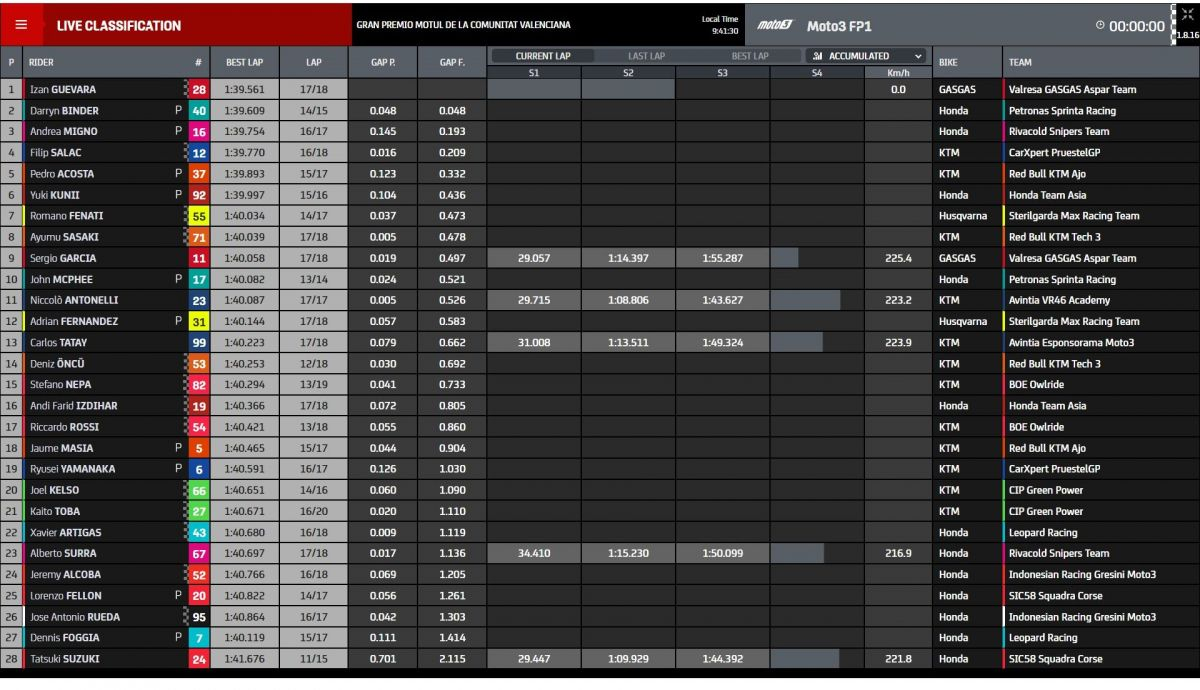Click Kaito TOBA's lap count 16/20
The image size is (1200, 690).
tap(313, 511)
